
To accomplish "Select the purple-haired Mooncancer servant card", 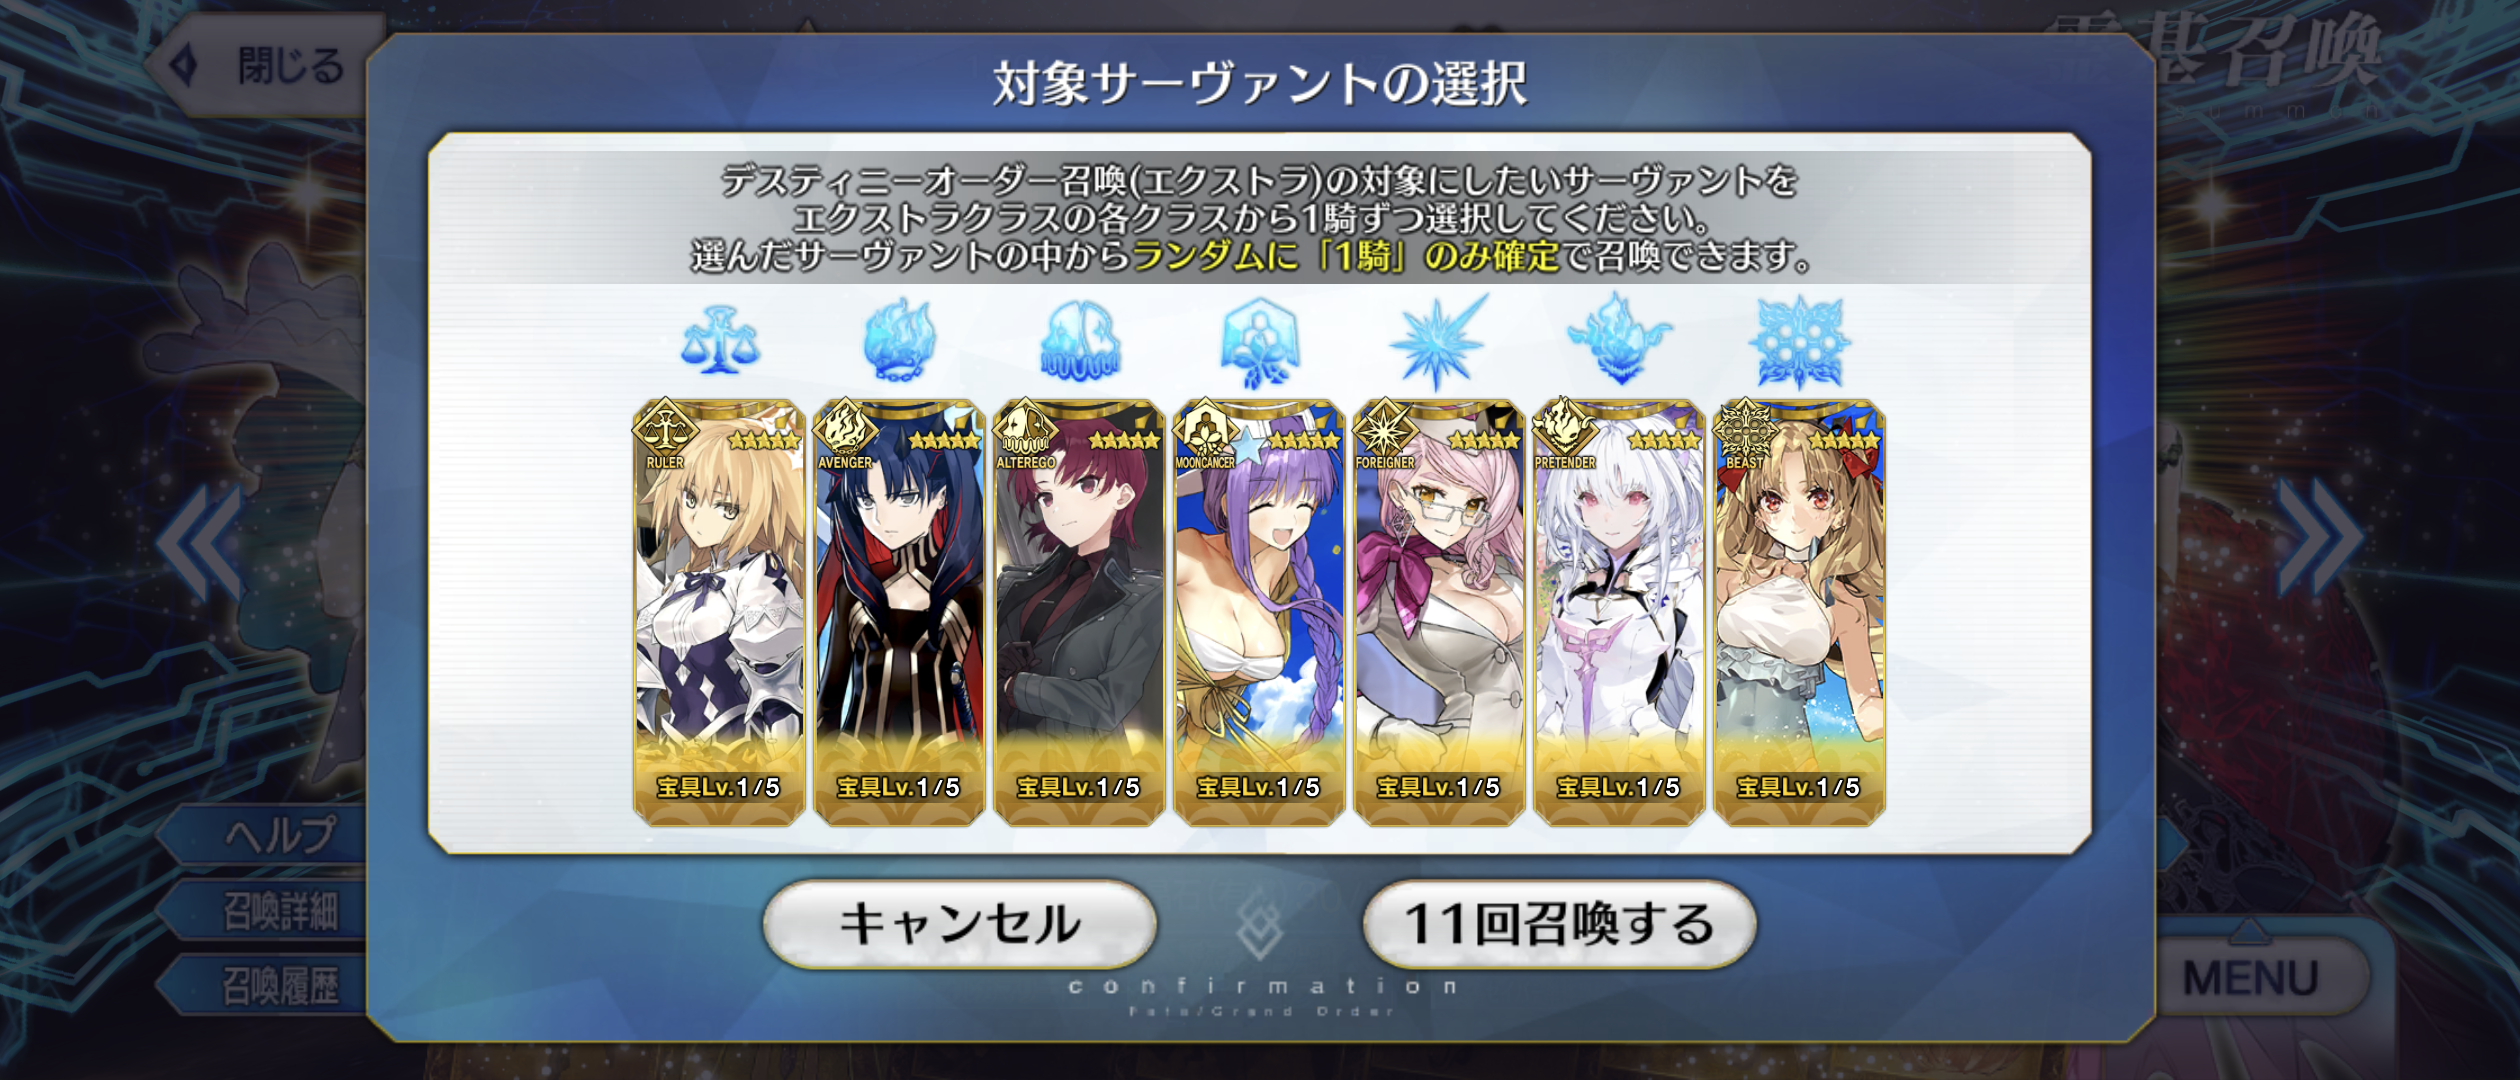I will point(1259,612).
